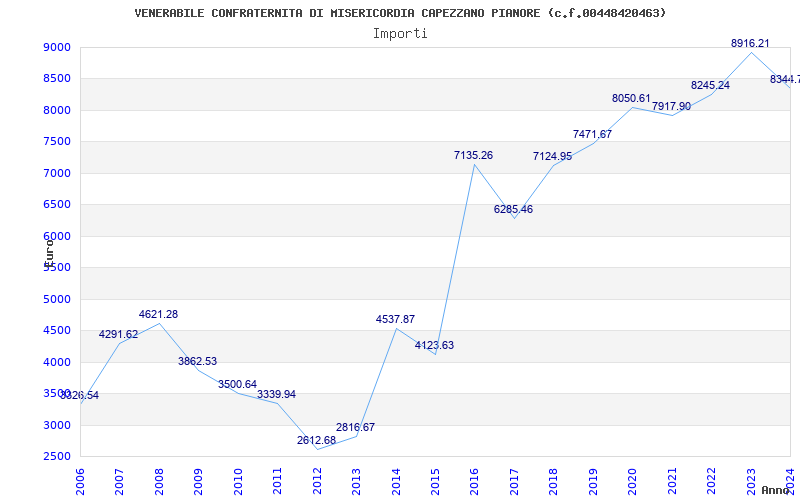Viewport: 800px width, 500px height.
Task: Click x-axis year 2023
Action: pos(752,482)
